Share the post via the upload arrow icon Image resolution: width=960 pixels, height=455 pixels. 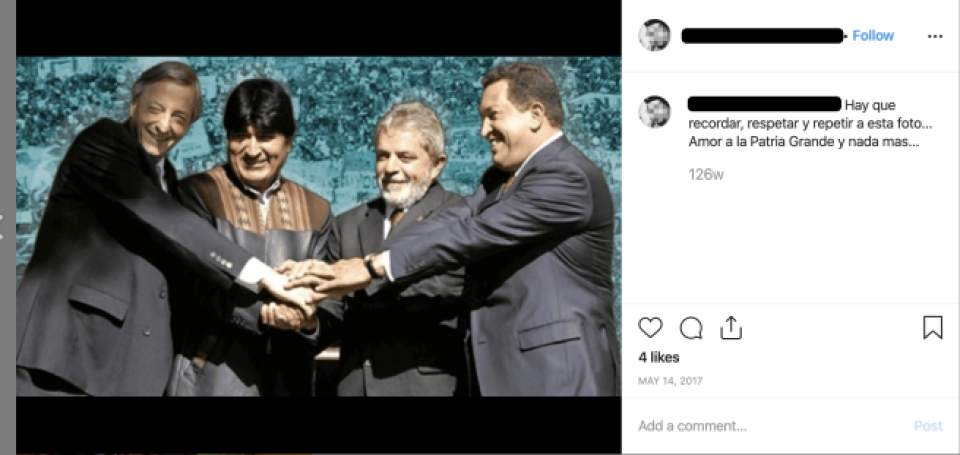point(731,328)
